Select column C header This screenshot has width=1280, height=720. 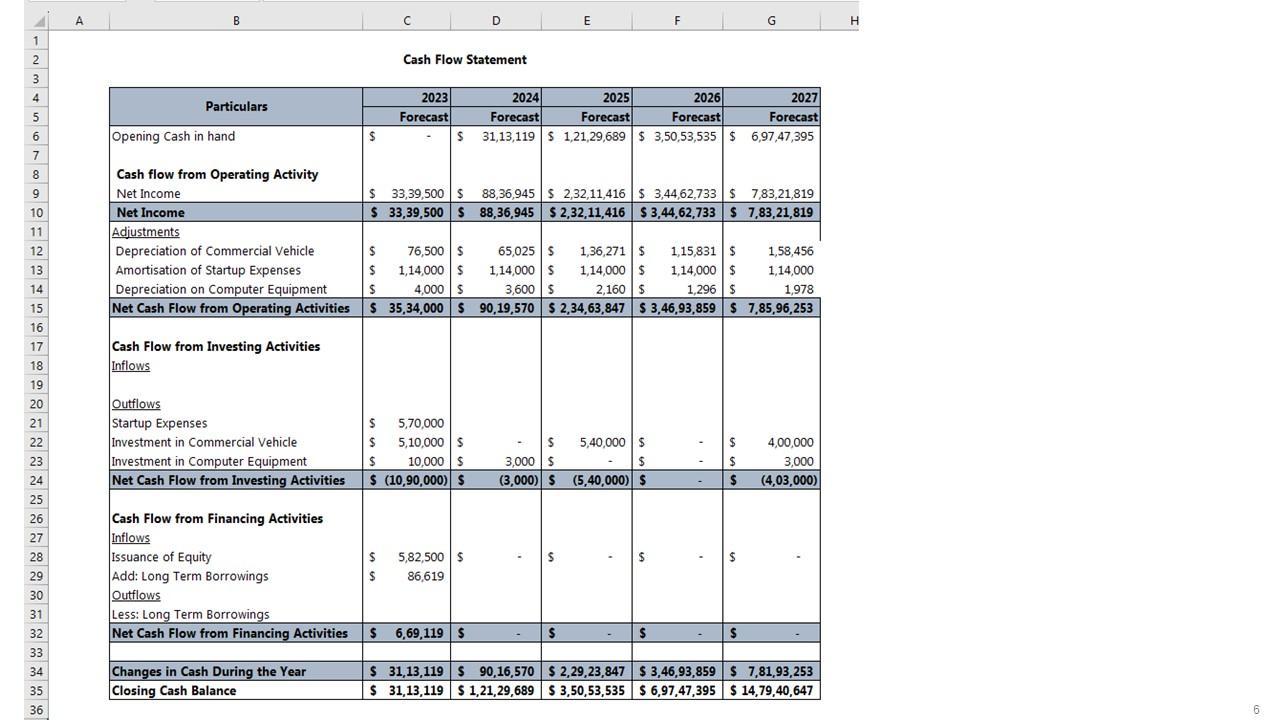tap(406, 20)
